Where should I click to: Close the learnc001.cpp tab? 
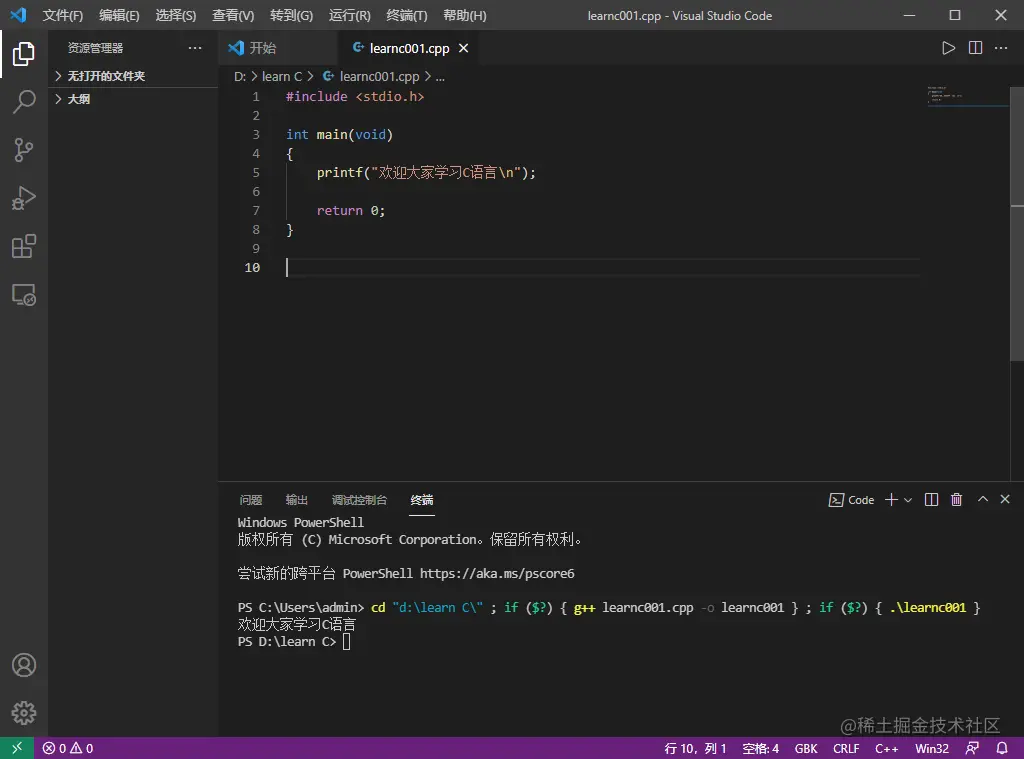463,48
